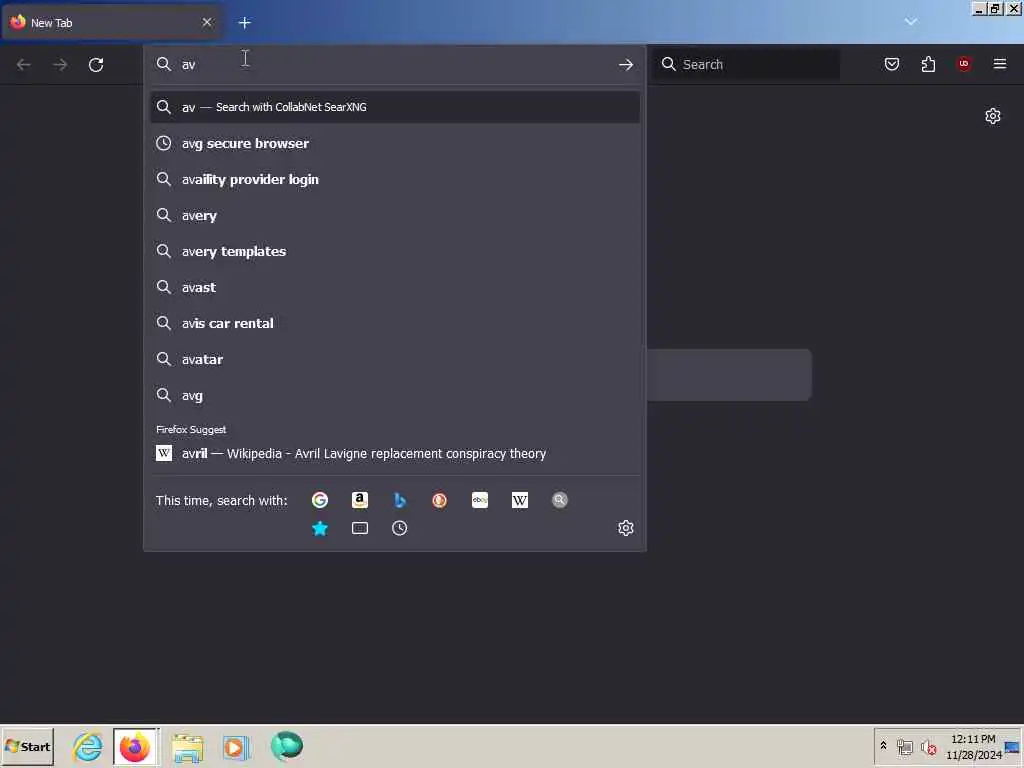This screenshot has width=1024, height=768.
Task: Search with eBay icon
Action: [480, 500]
